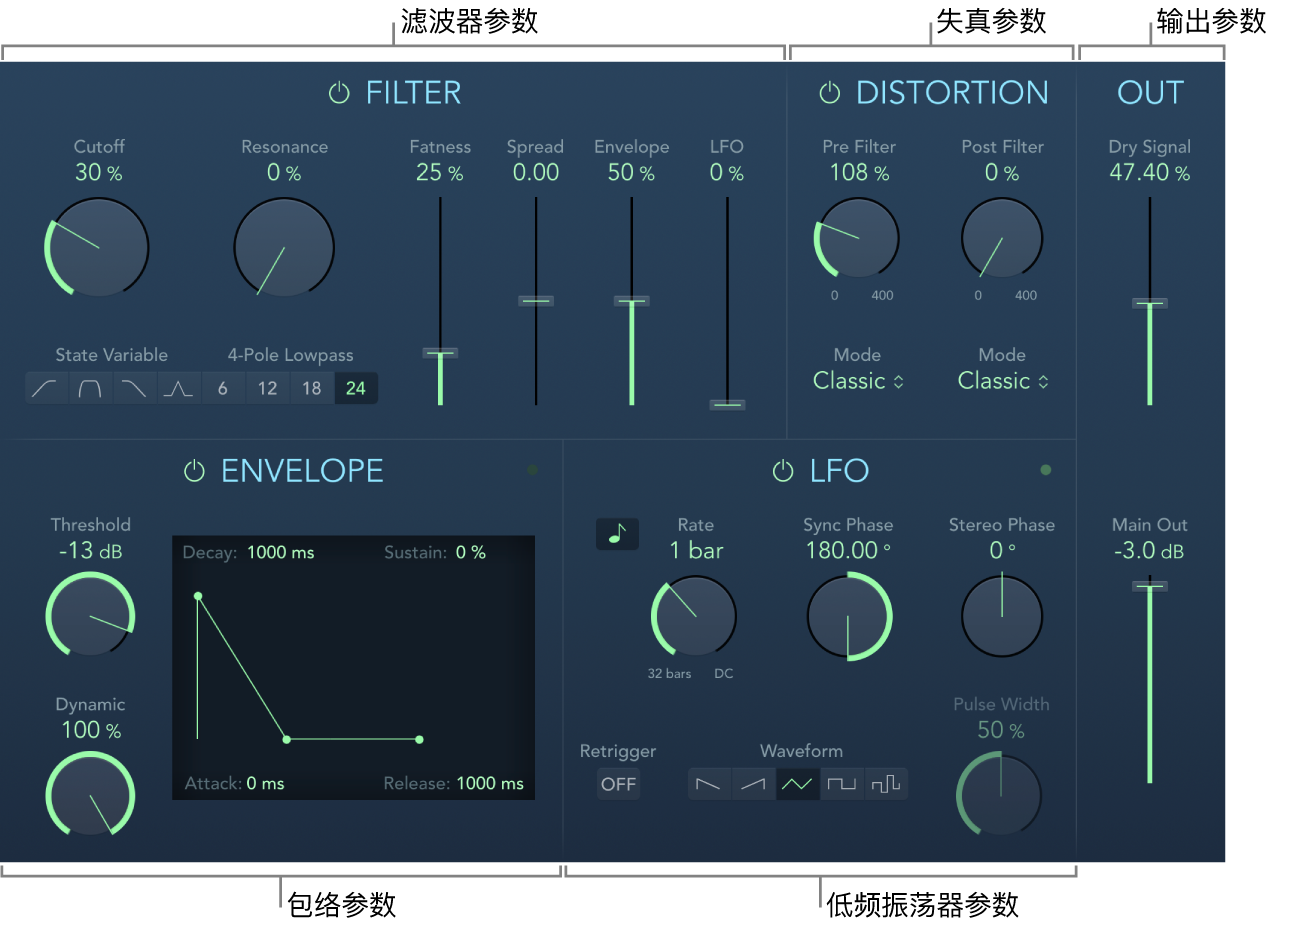This screenshot has width=1303, height=928.
Task: Click the Cutoff knob
Action: tap(98, 247)
